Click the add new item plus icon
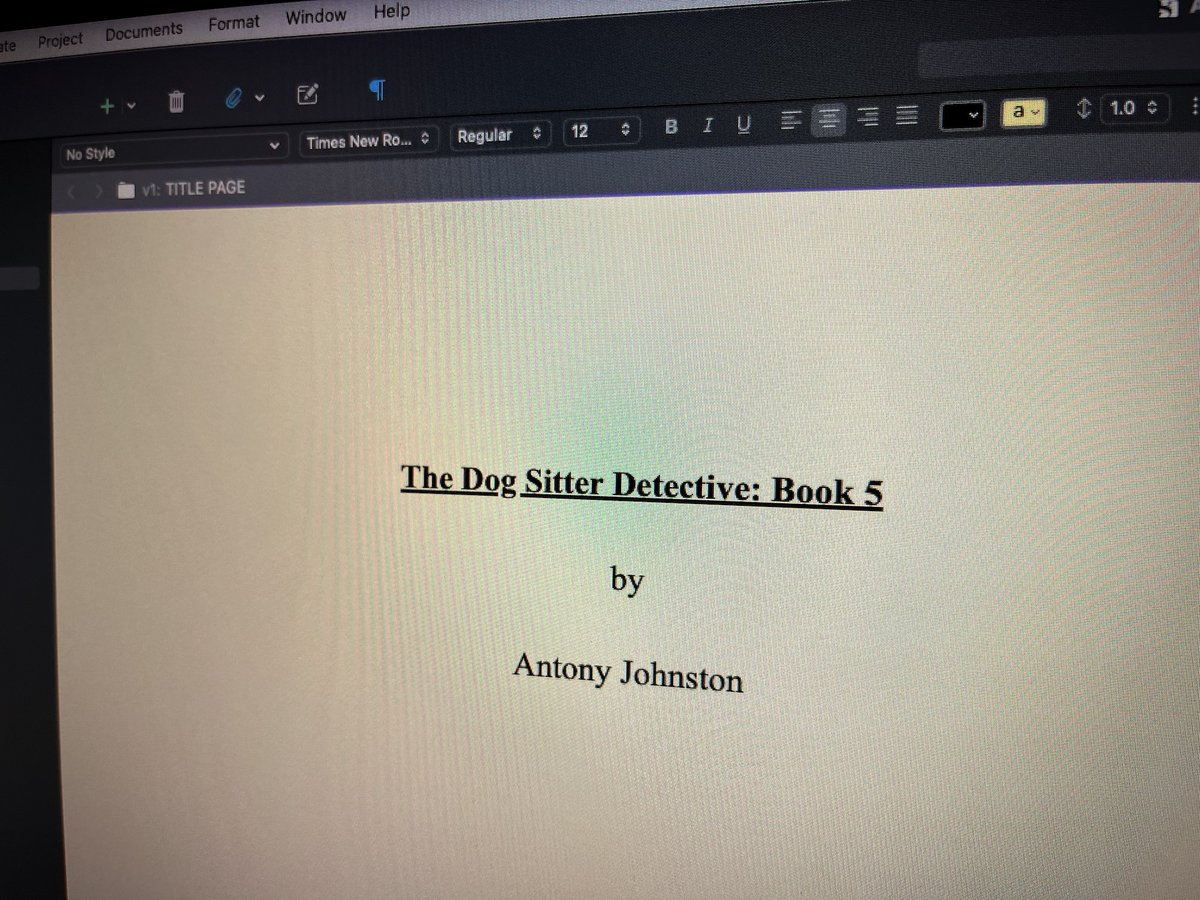The width and height of the screenshot is (1200, 900). coord(107,104)
